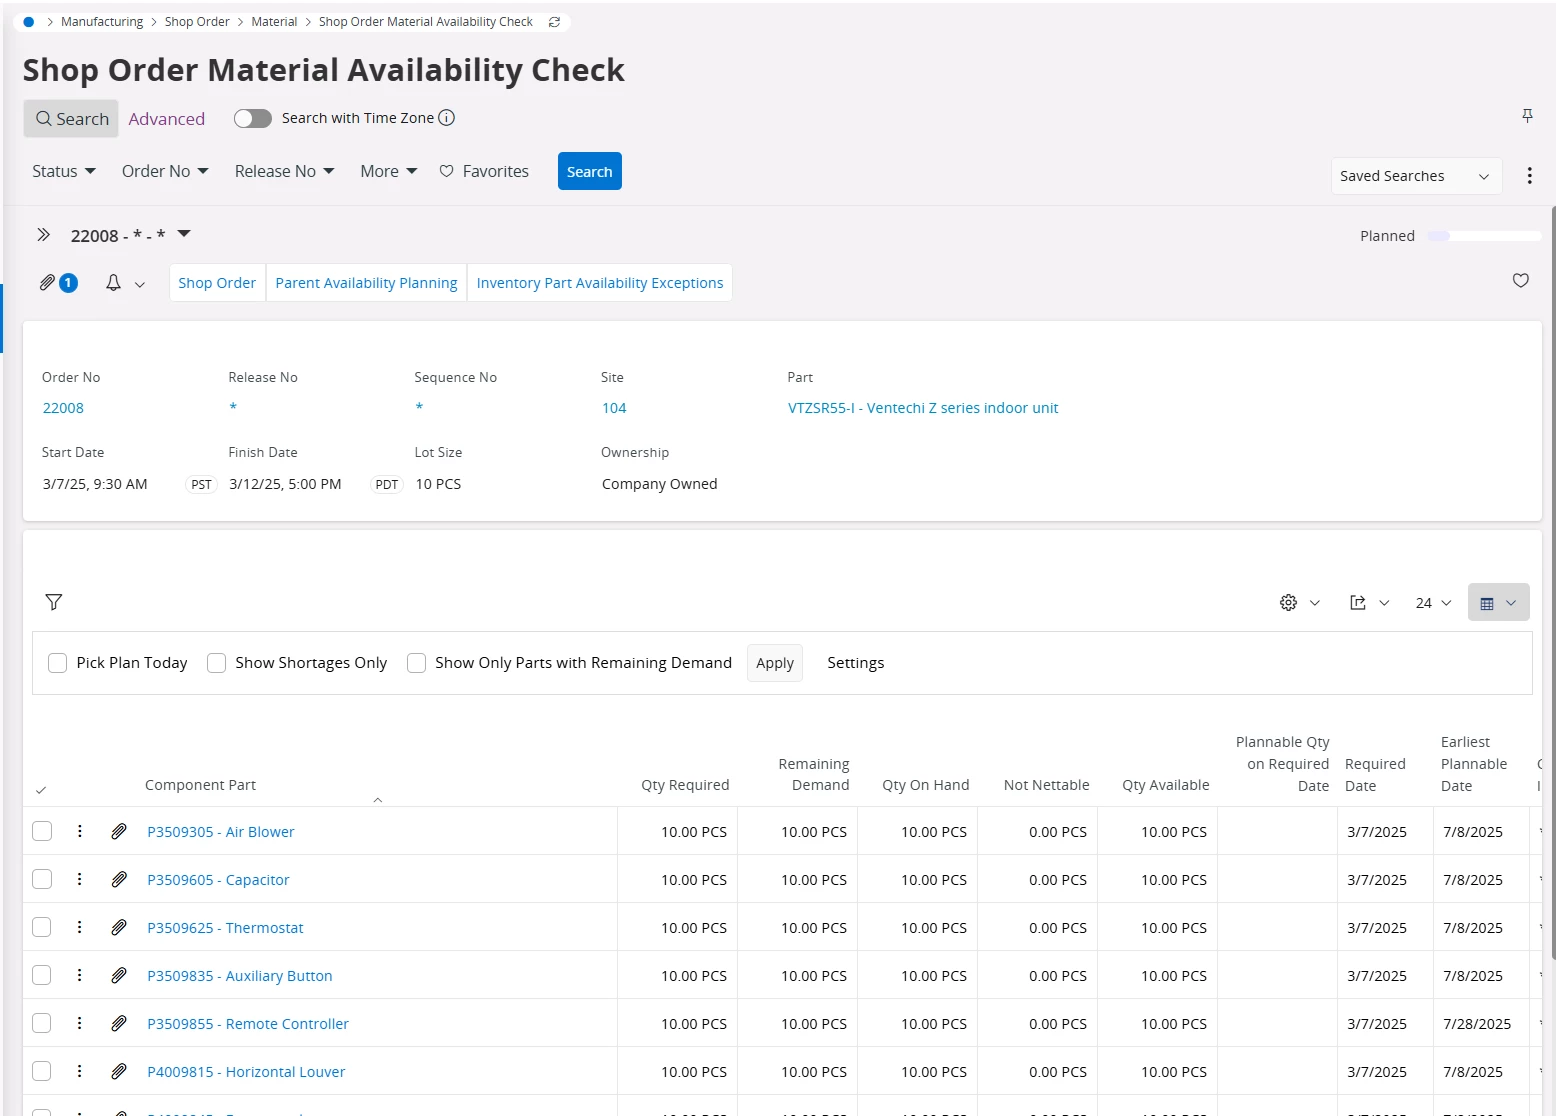Screen dimensions: 1556x1116
Task: Click the Planned status progress bar
Action: pos(1484,236)
